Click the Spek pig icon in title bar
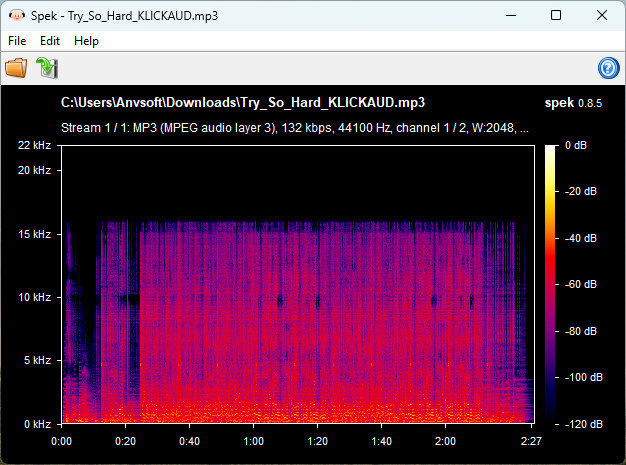Screen dimensions: 626x465 [17, 16]
